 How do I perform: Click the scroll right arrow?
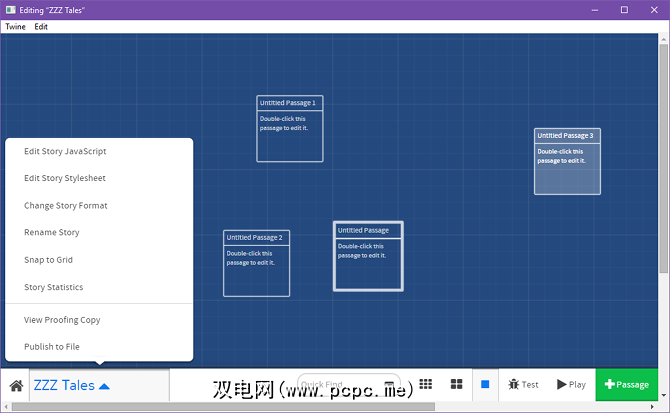pos(652,407)
